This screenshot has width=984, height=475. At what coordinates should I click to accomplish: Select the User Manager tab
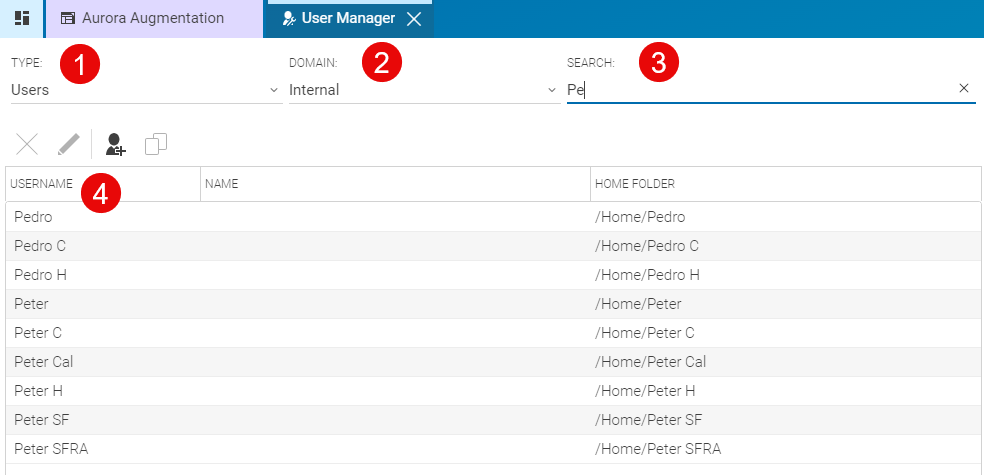[339, 18]
